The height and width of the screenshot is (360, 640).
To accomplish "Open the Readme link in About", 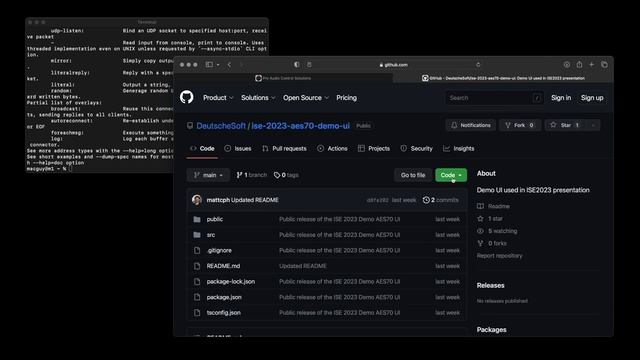I will [x=493, y=206].
